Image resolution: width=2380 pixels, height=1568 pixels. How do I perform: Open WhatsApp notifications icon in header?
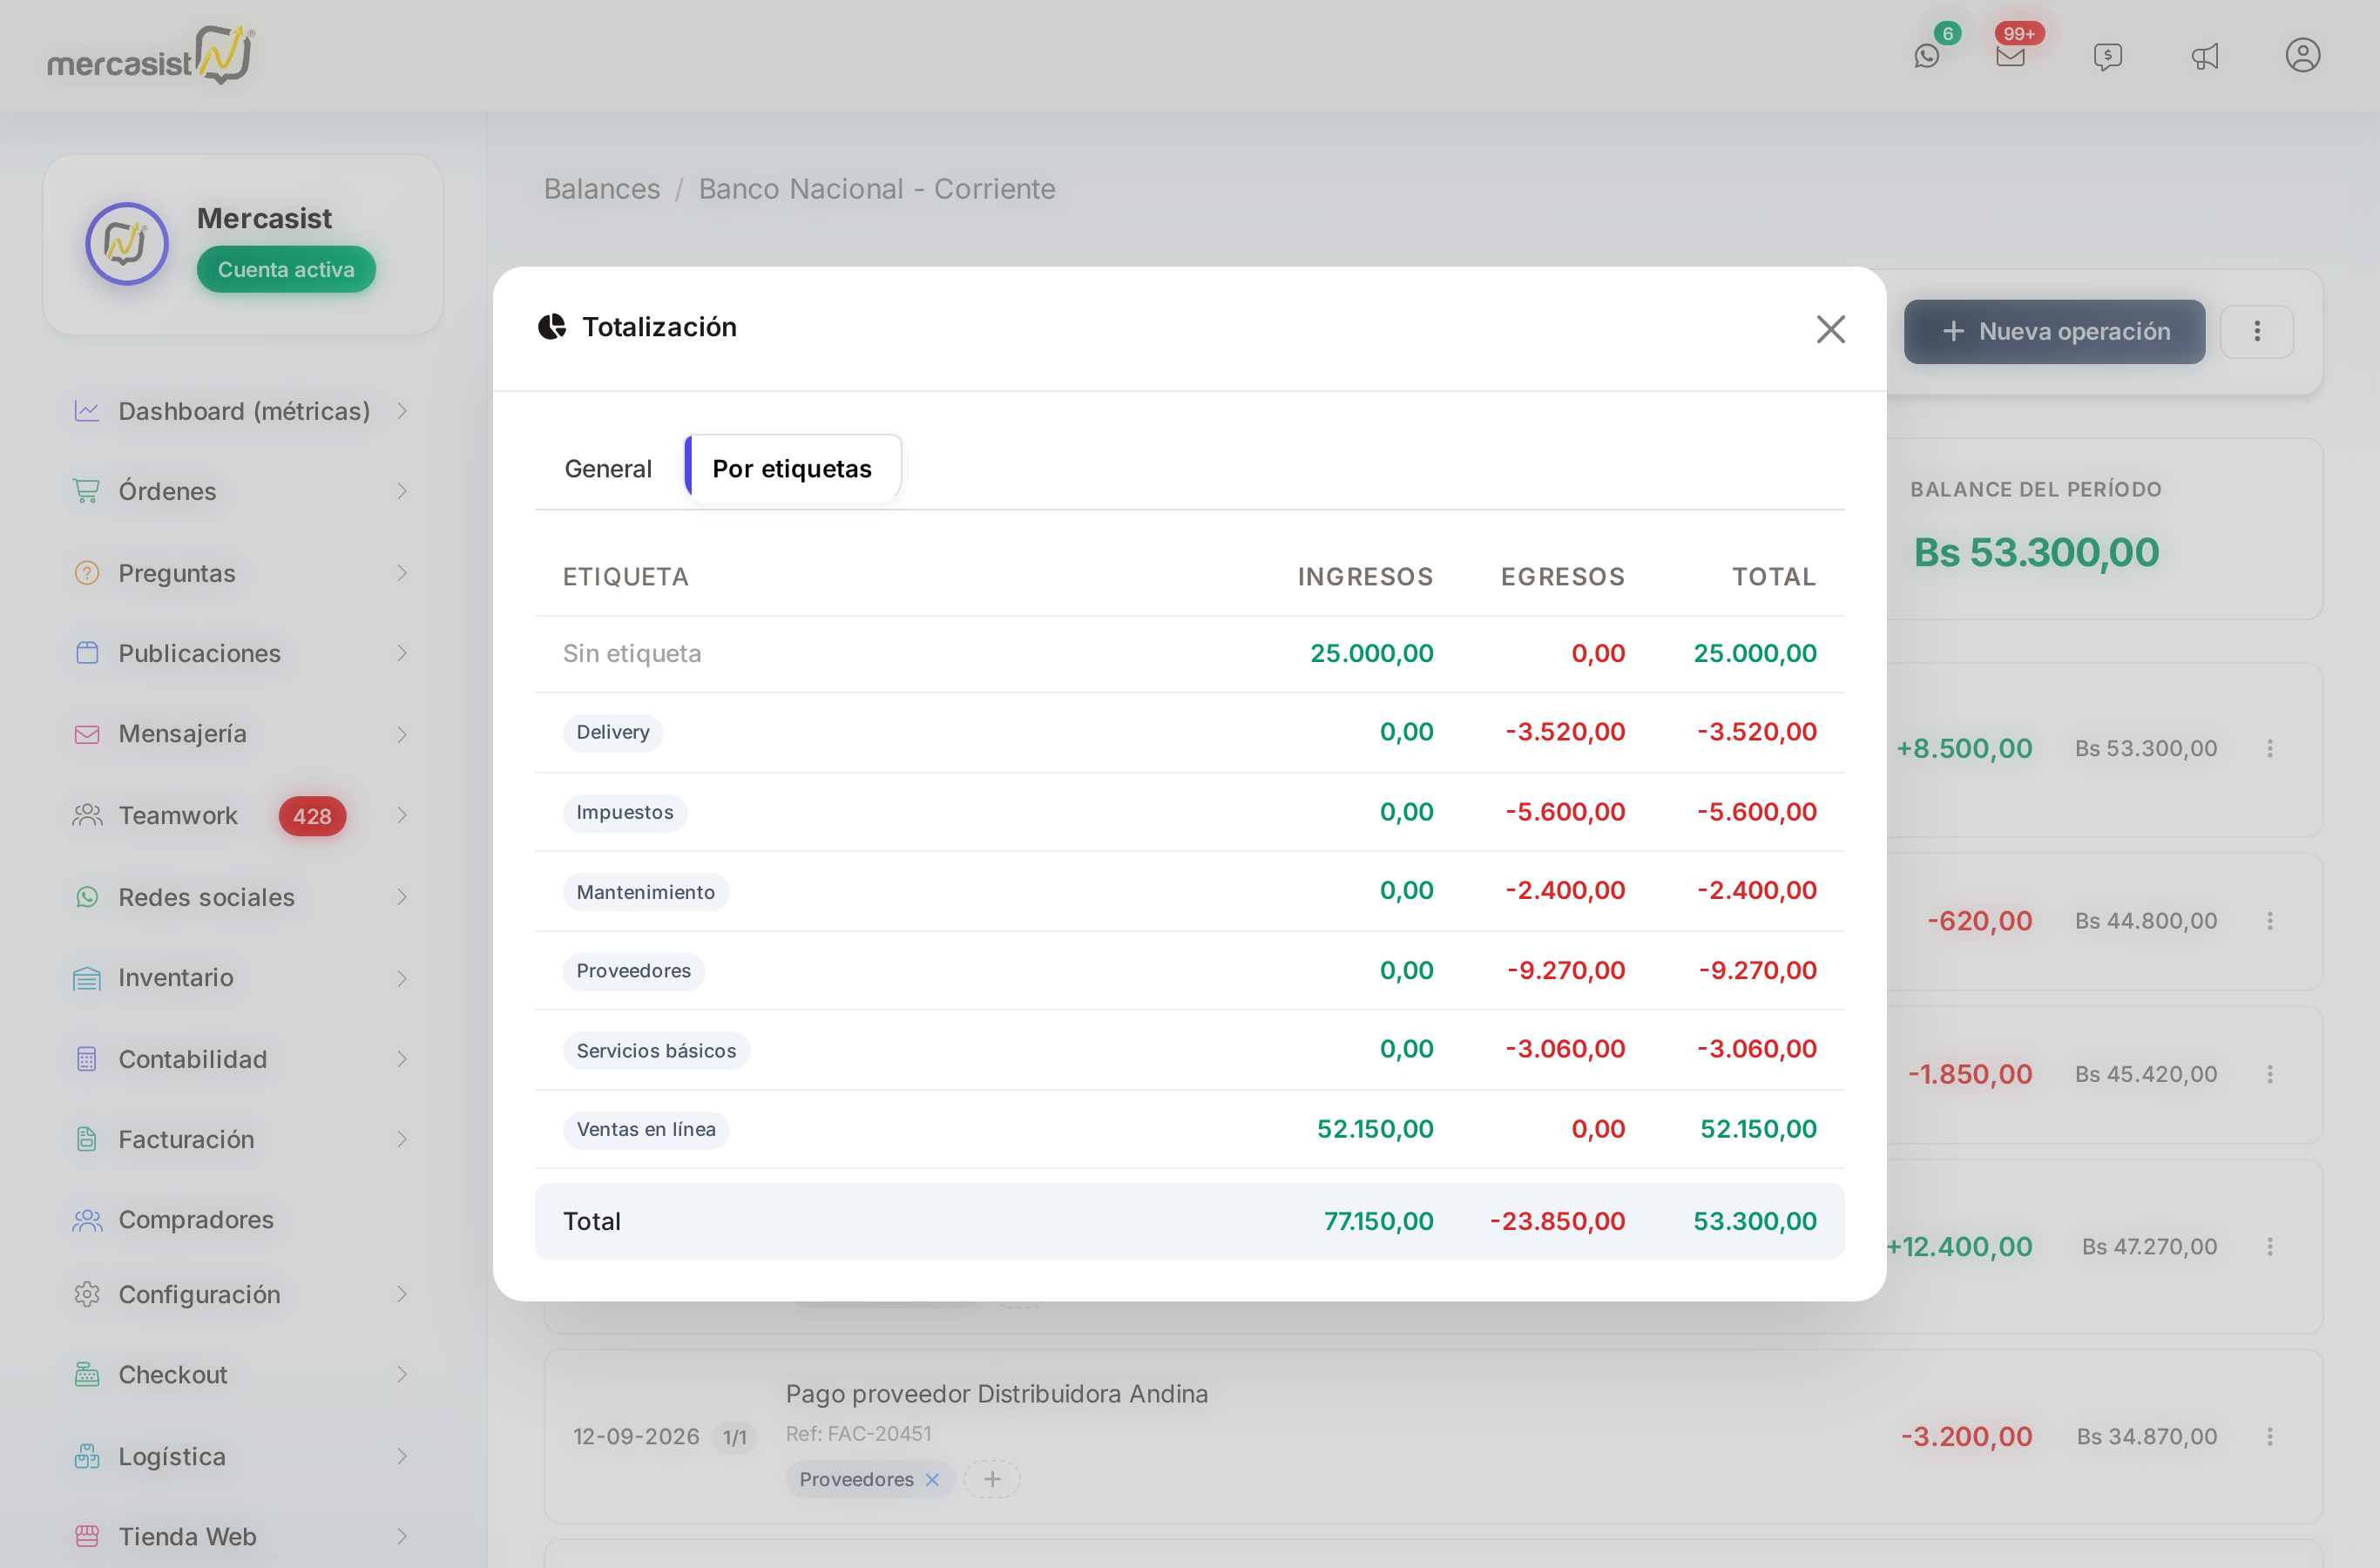click(x=1926, y=56)
